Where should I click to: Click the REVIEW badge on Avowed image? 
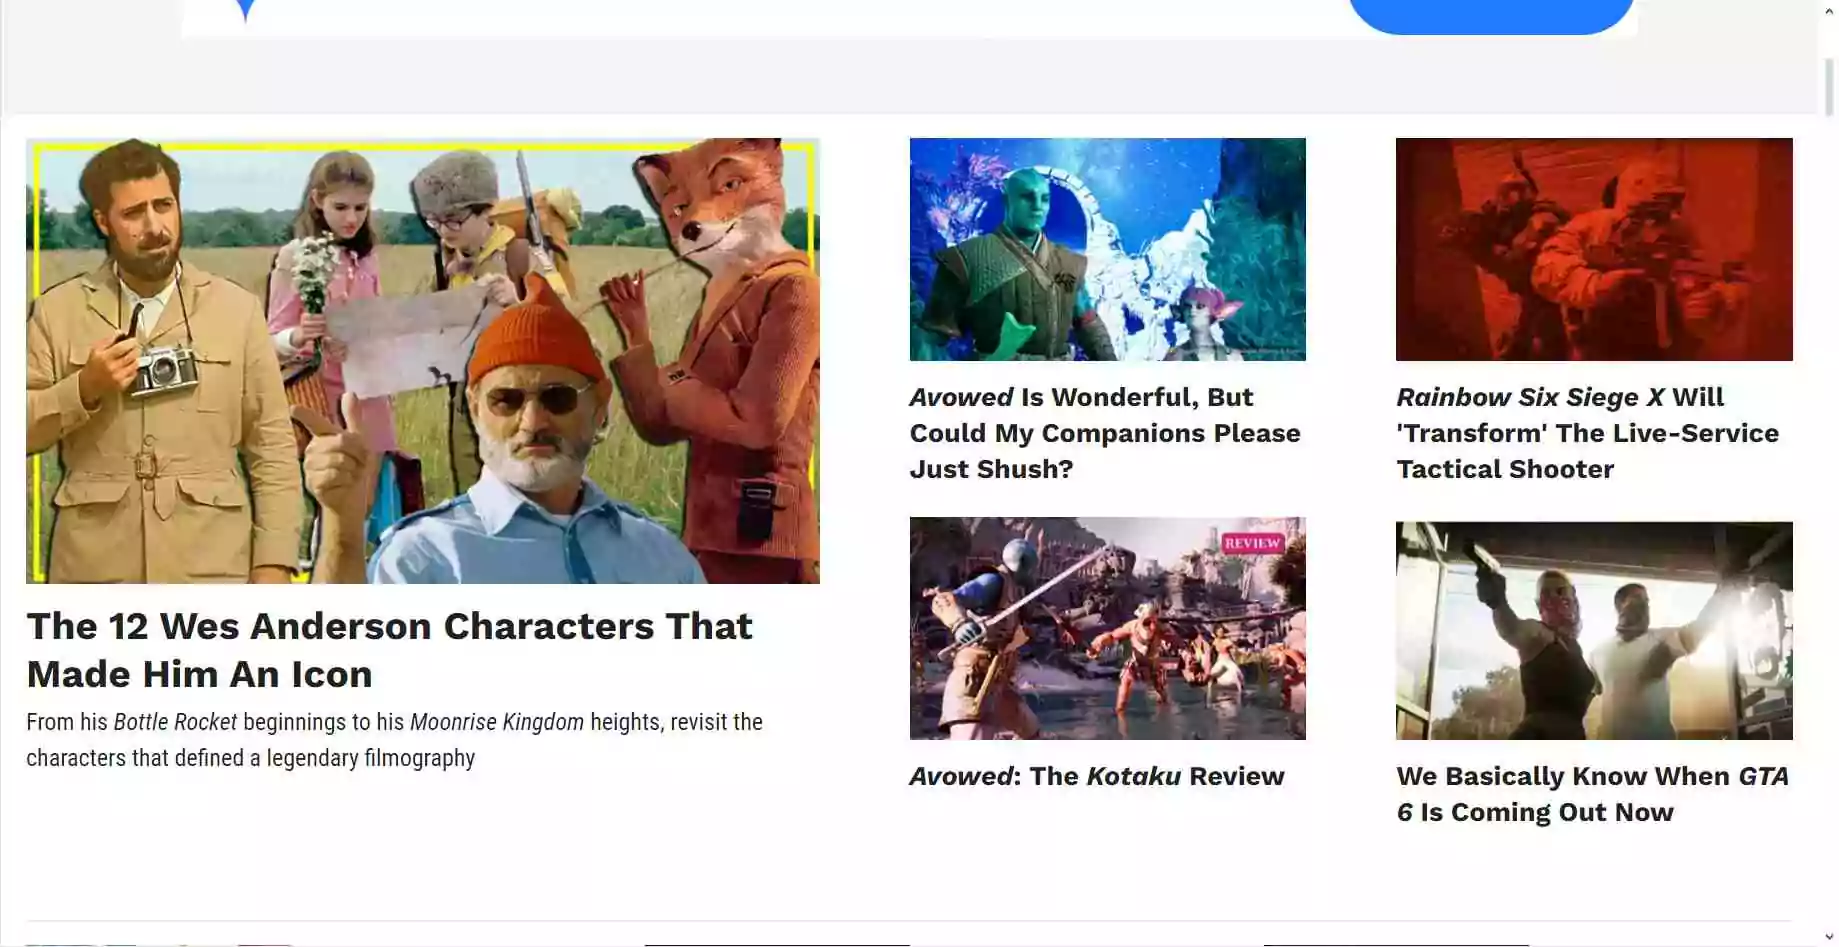point(1252,543)
